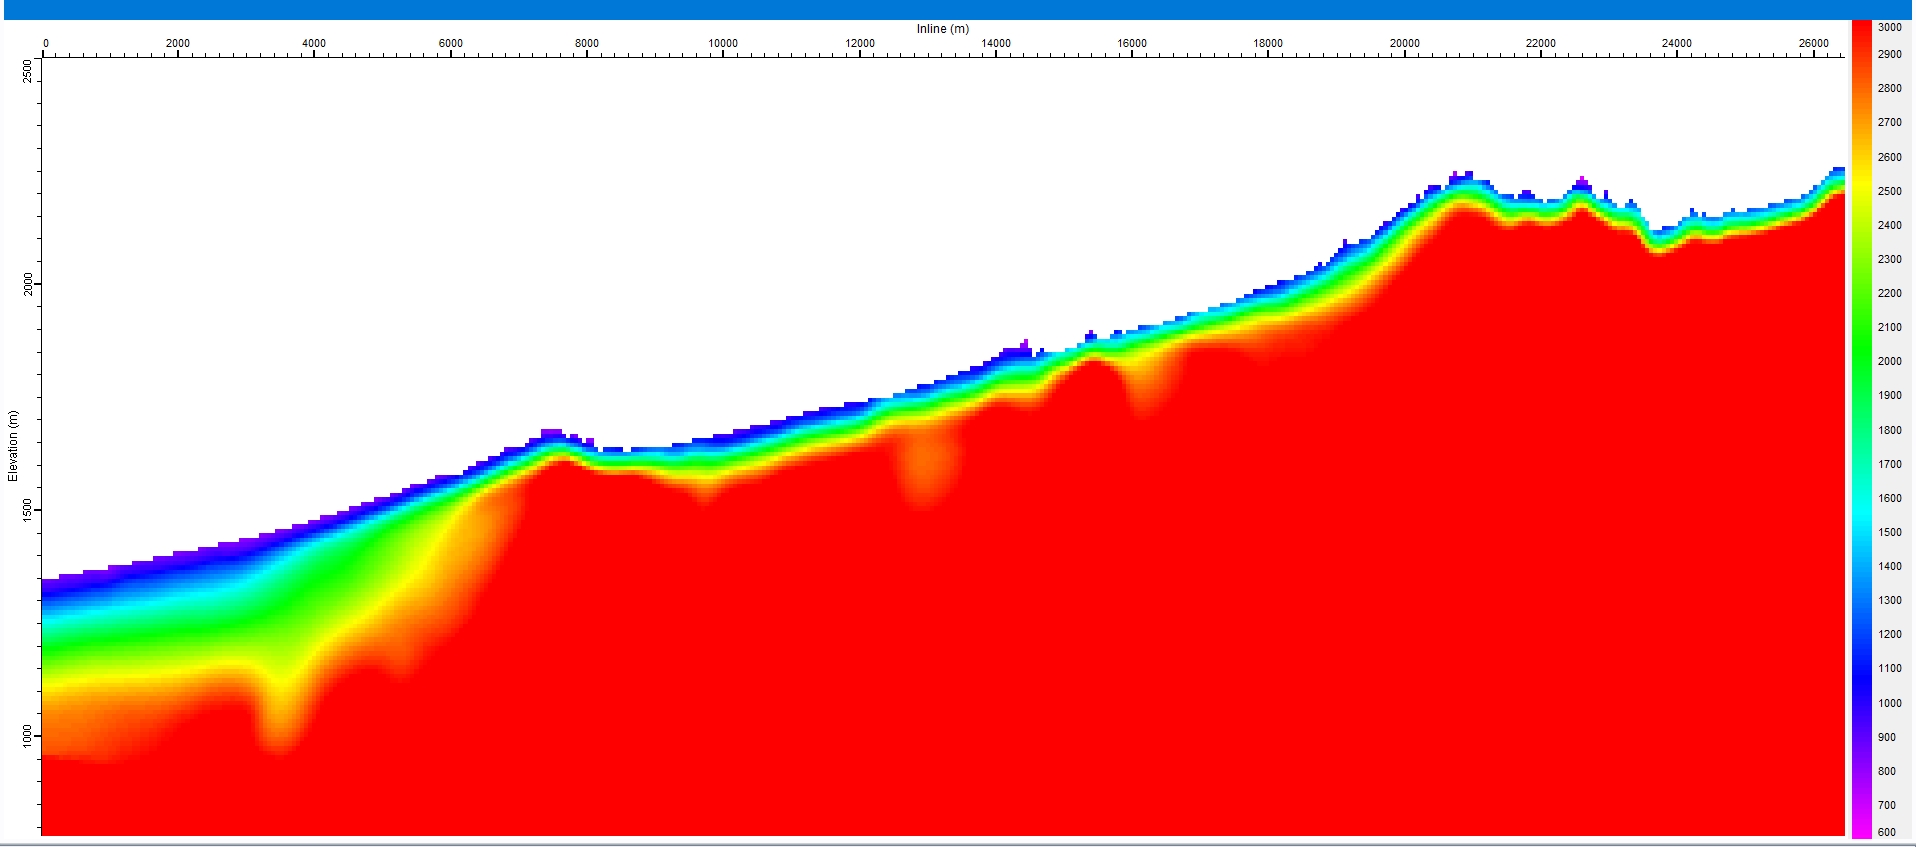Click color bar value 900
The height and width of the screenshot is (847, 1916).
pos(1887,737)
